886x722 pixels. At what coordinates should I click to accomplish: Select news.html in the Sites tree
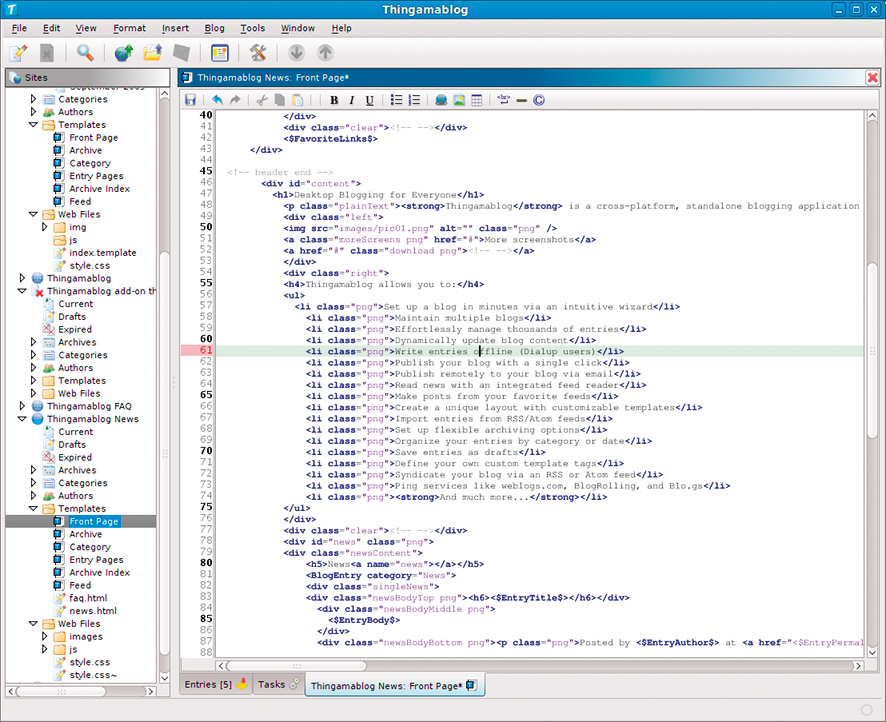click(93, 611)
